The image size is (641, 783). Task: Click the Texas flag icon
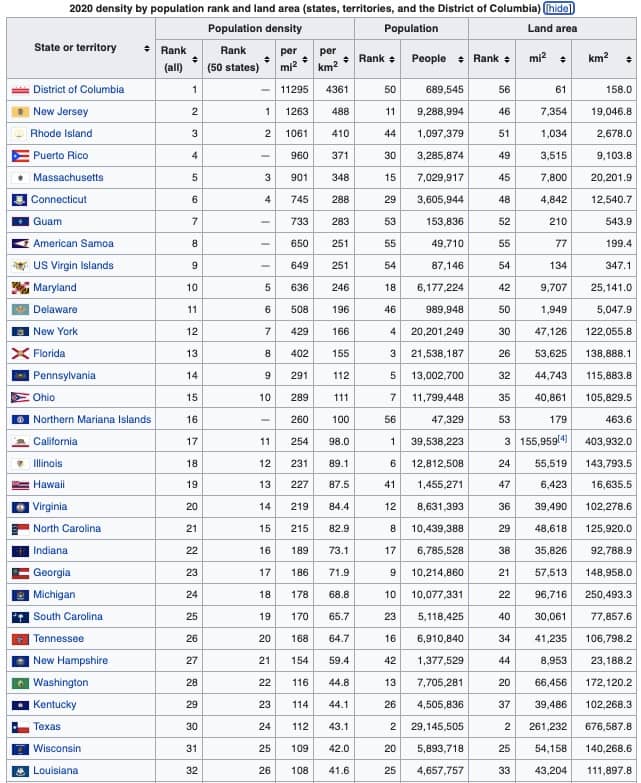(20, 727)
